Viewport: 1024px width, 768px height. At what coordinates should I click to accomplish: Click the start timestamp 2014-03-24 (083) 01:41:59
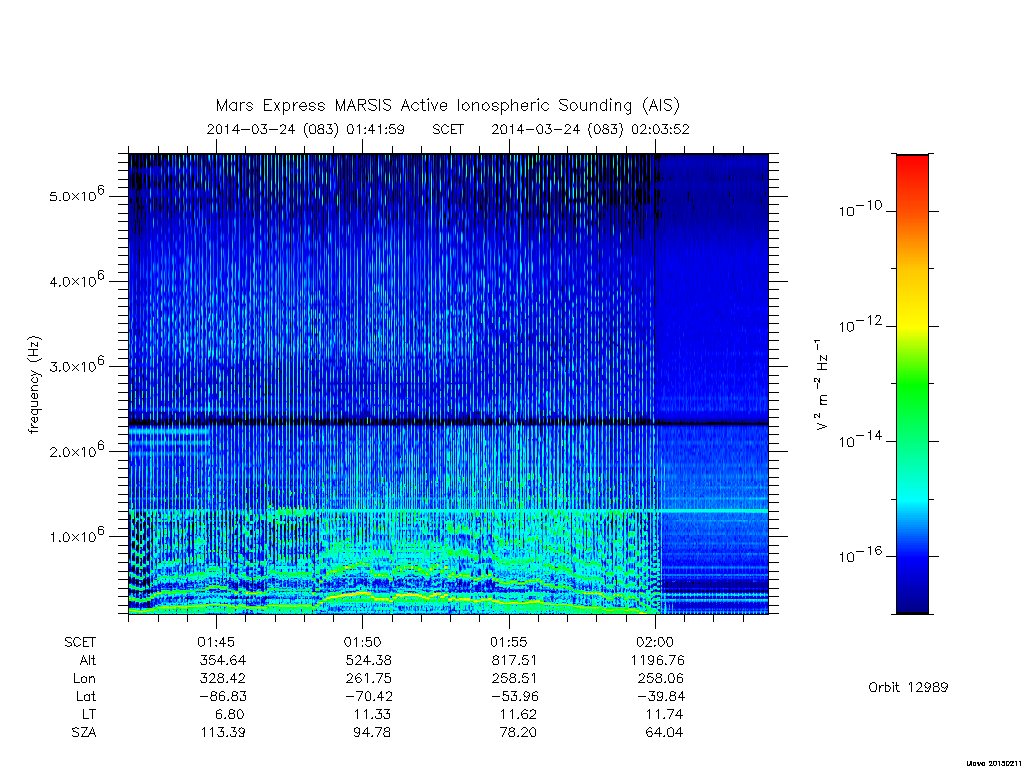point(306,129)
